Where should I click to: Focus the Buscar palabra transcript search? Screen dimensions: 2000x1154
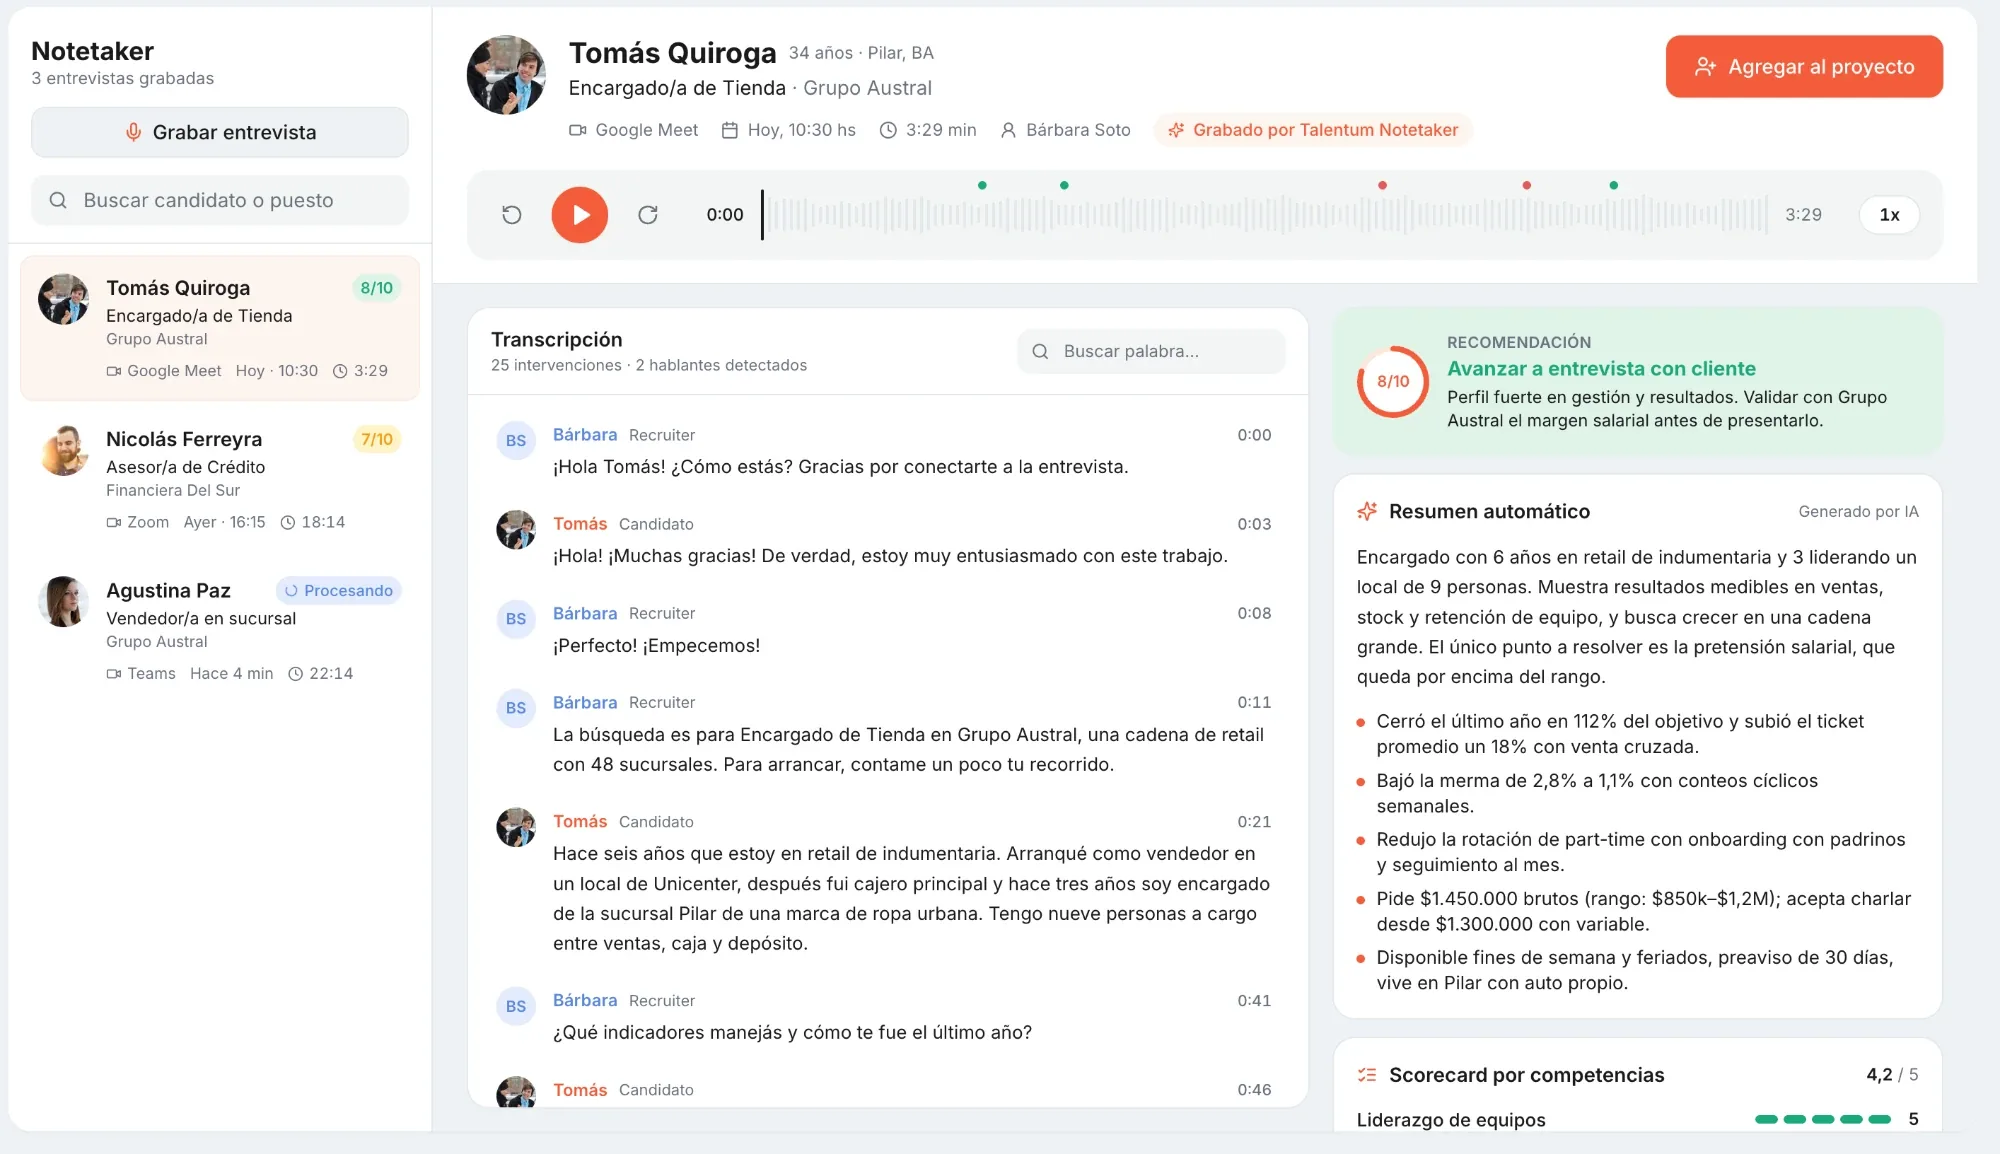(x=1151, y=351)
